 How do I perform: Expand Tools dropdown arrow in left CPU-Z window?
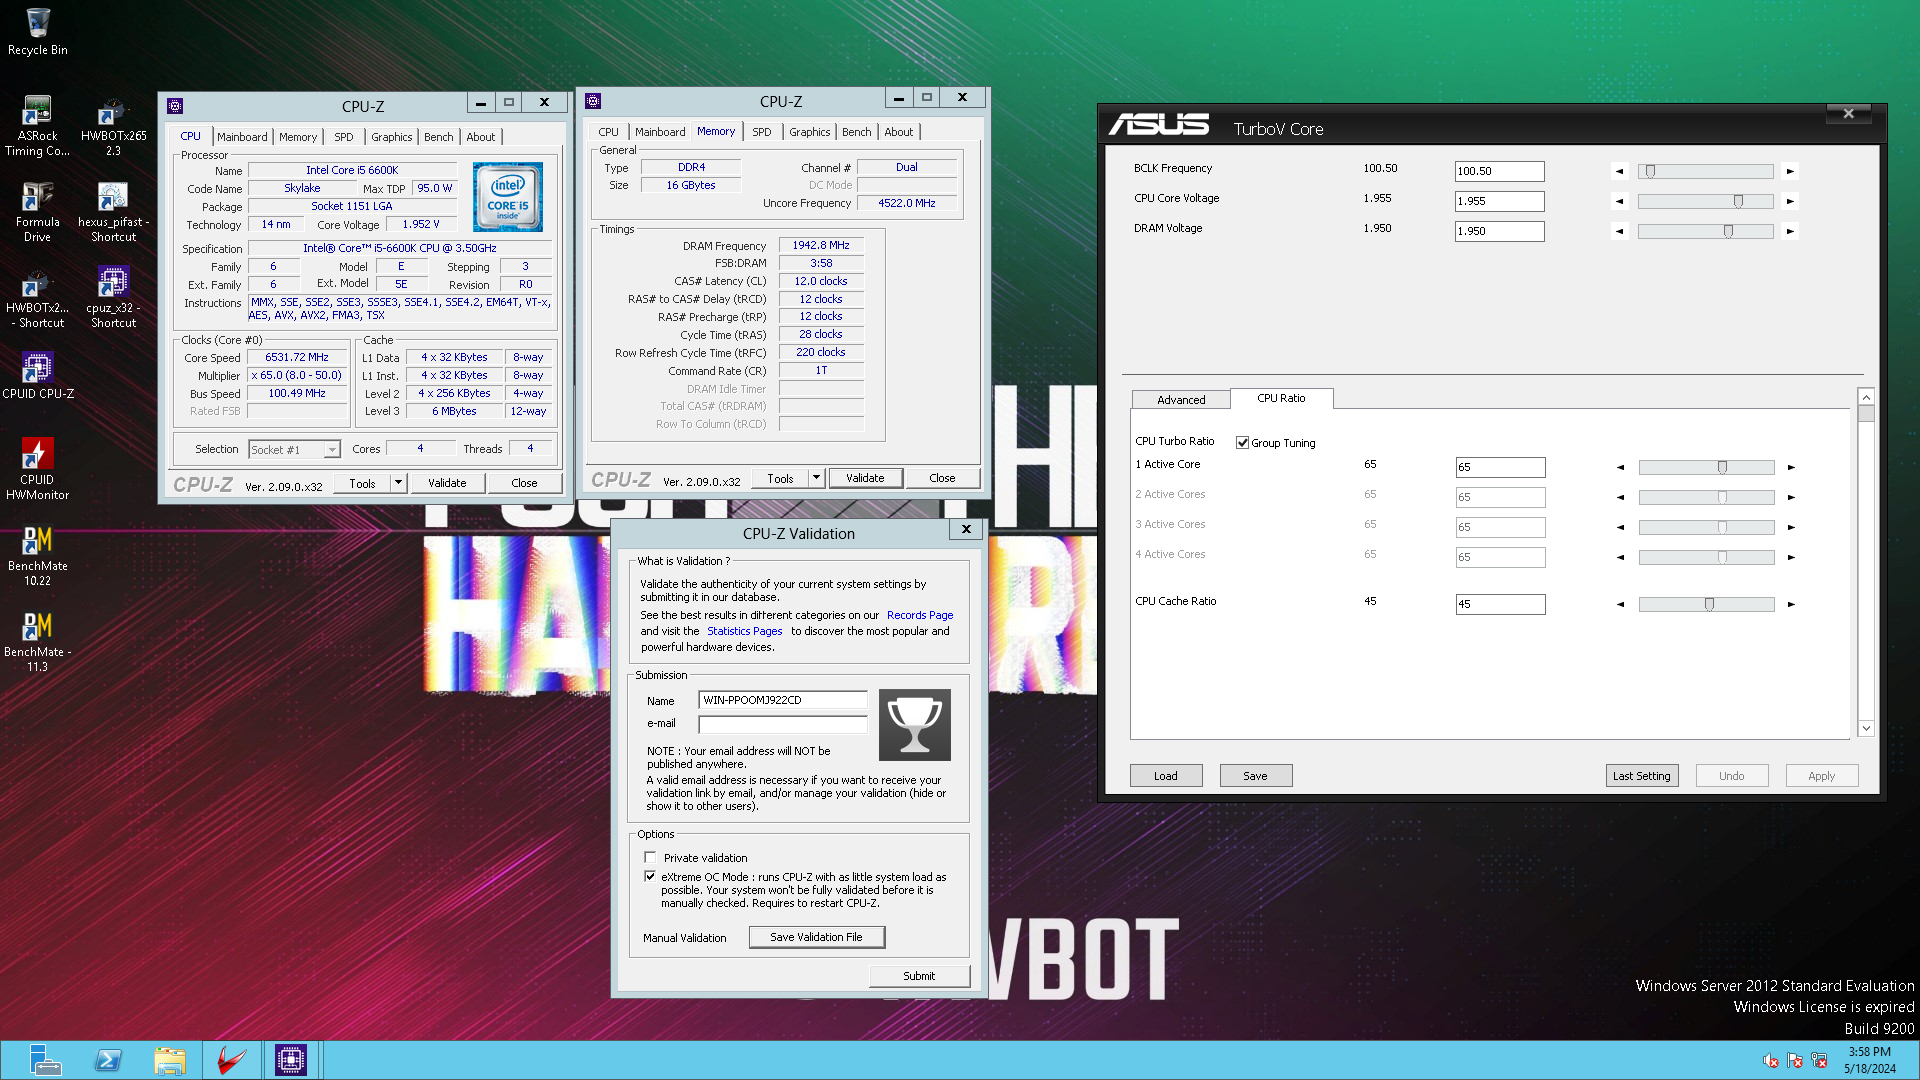coord(398,483)
